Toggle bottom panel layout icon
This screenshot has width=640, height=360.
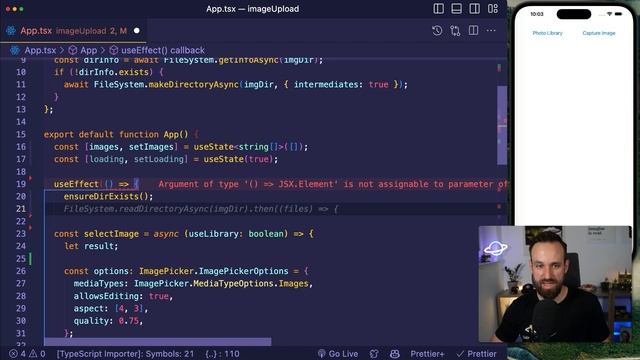pos(456,9)
